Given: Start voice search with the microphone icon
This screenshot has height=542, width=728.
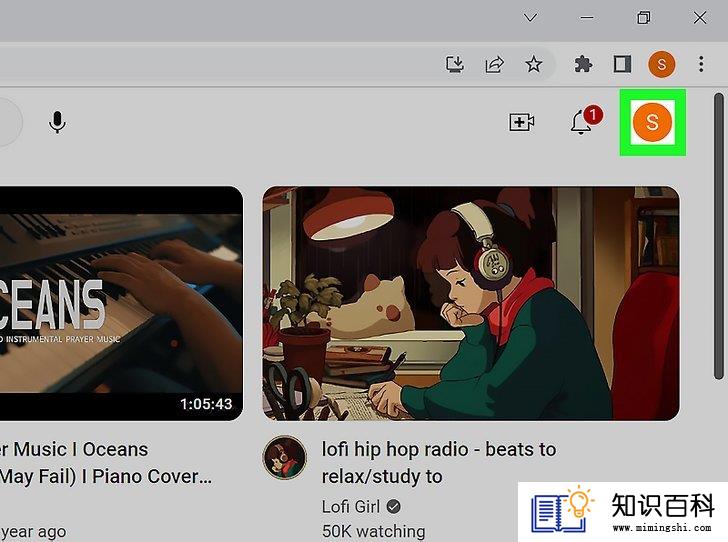Looking at the screenshot, I should [57, 122].
